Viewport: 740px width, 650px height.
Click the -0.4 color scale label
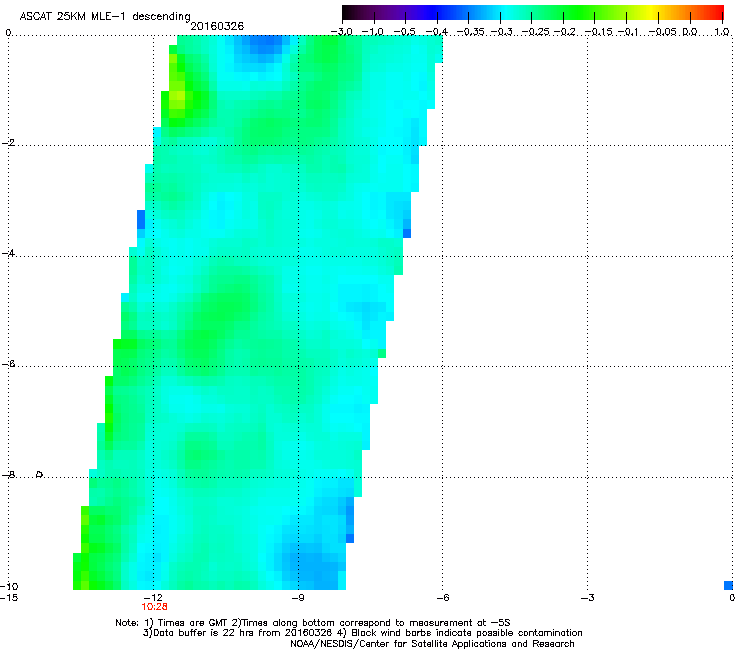[437, 32]
